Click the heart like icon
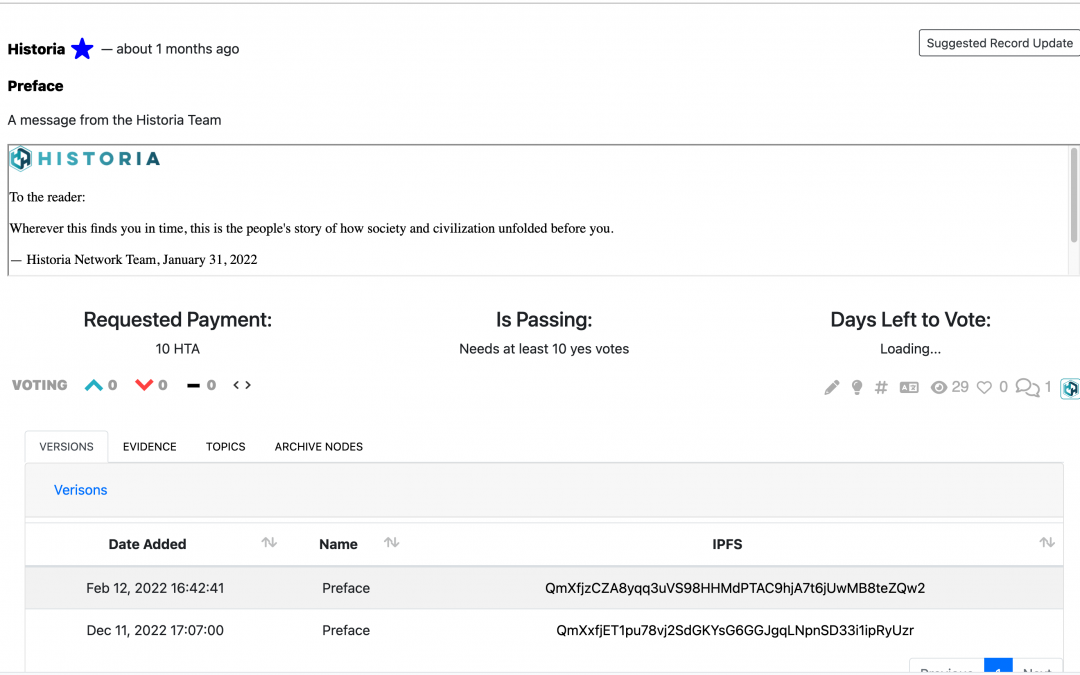 pyautogui.click(x=984, y=387)
